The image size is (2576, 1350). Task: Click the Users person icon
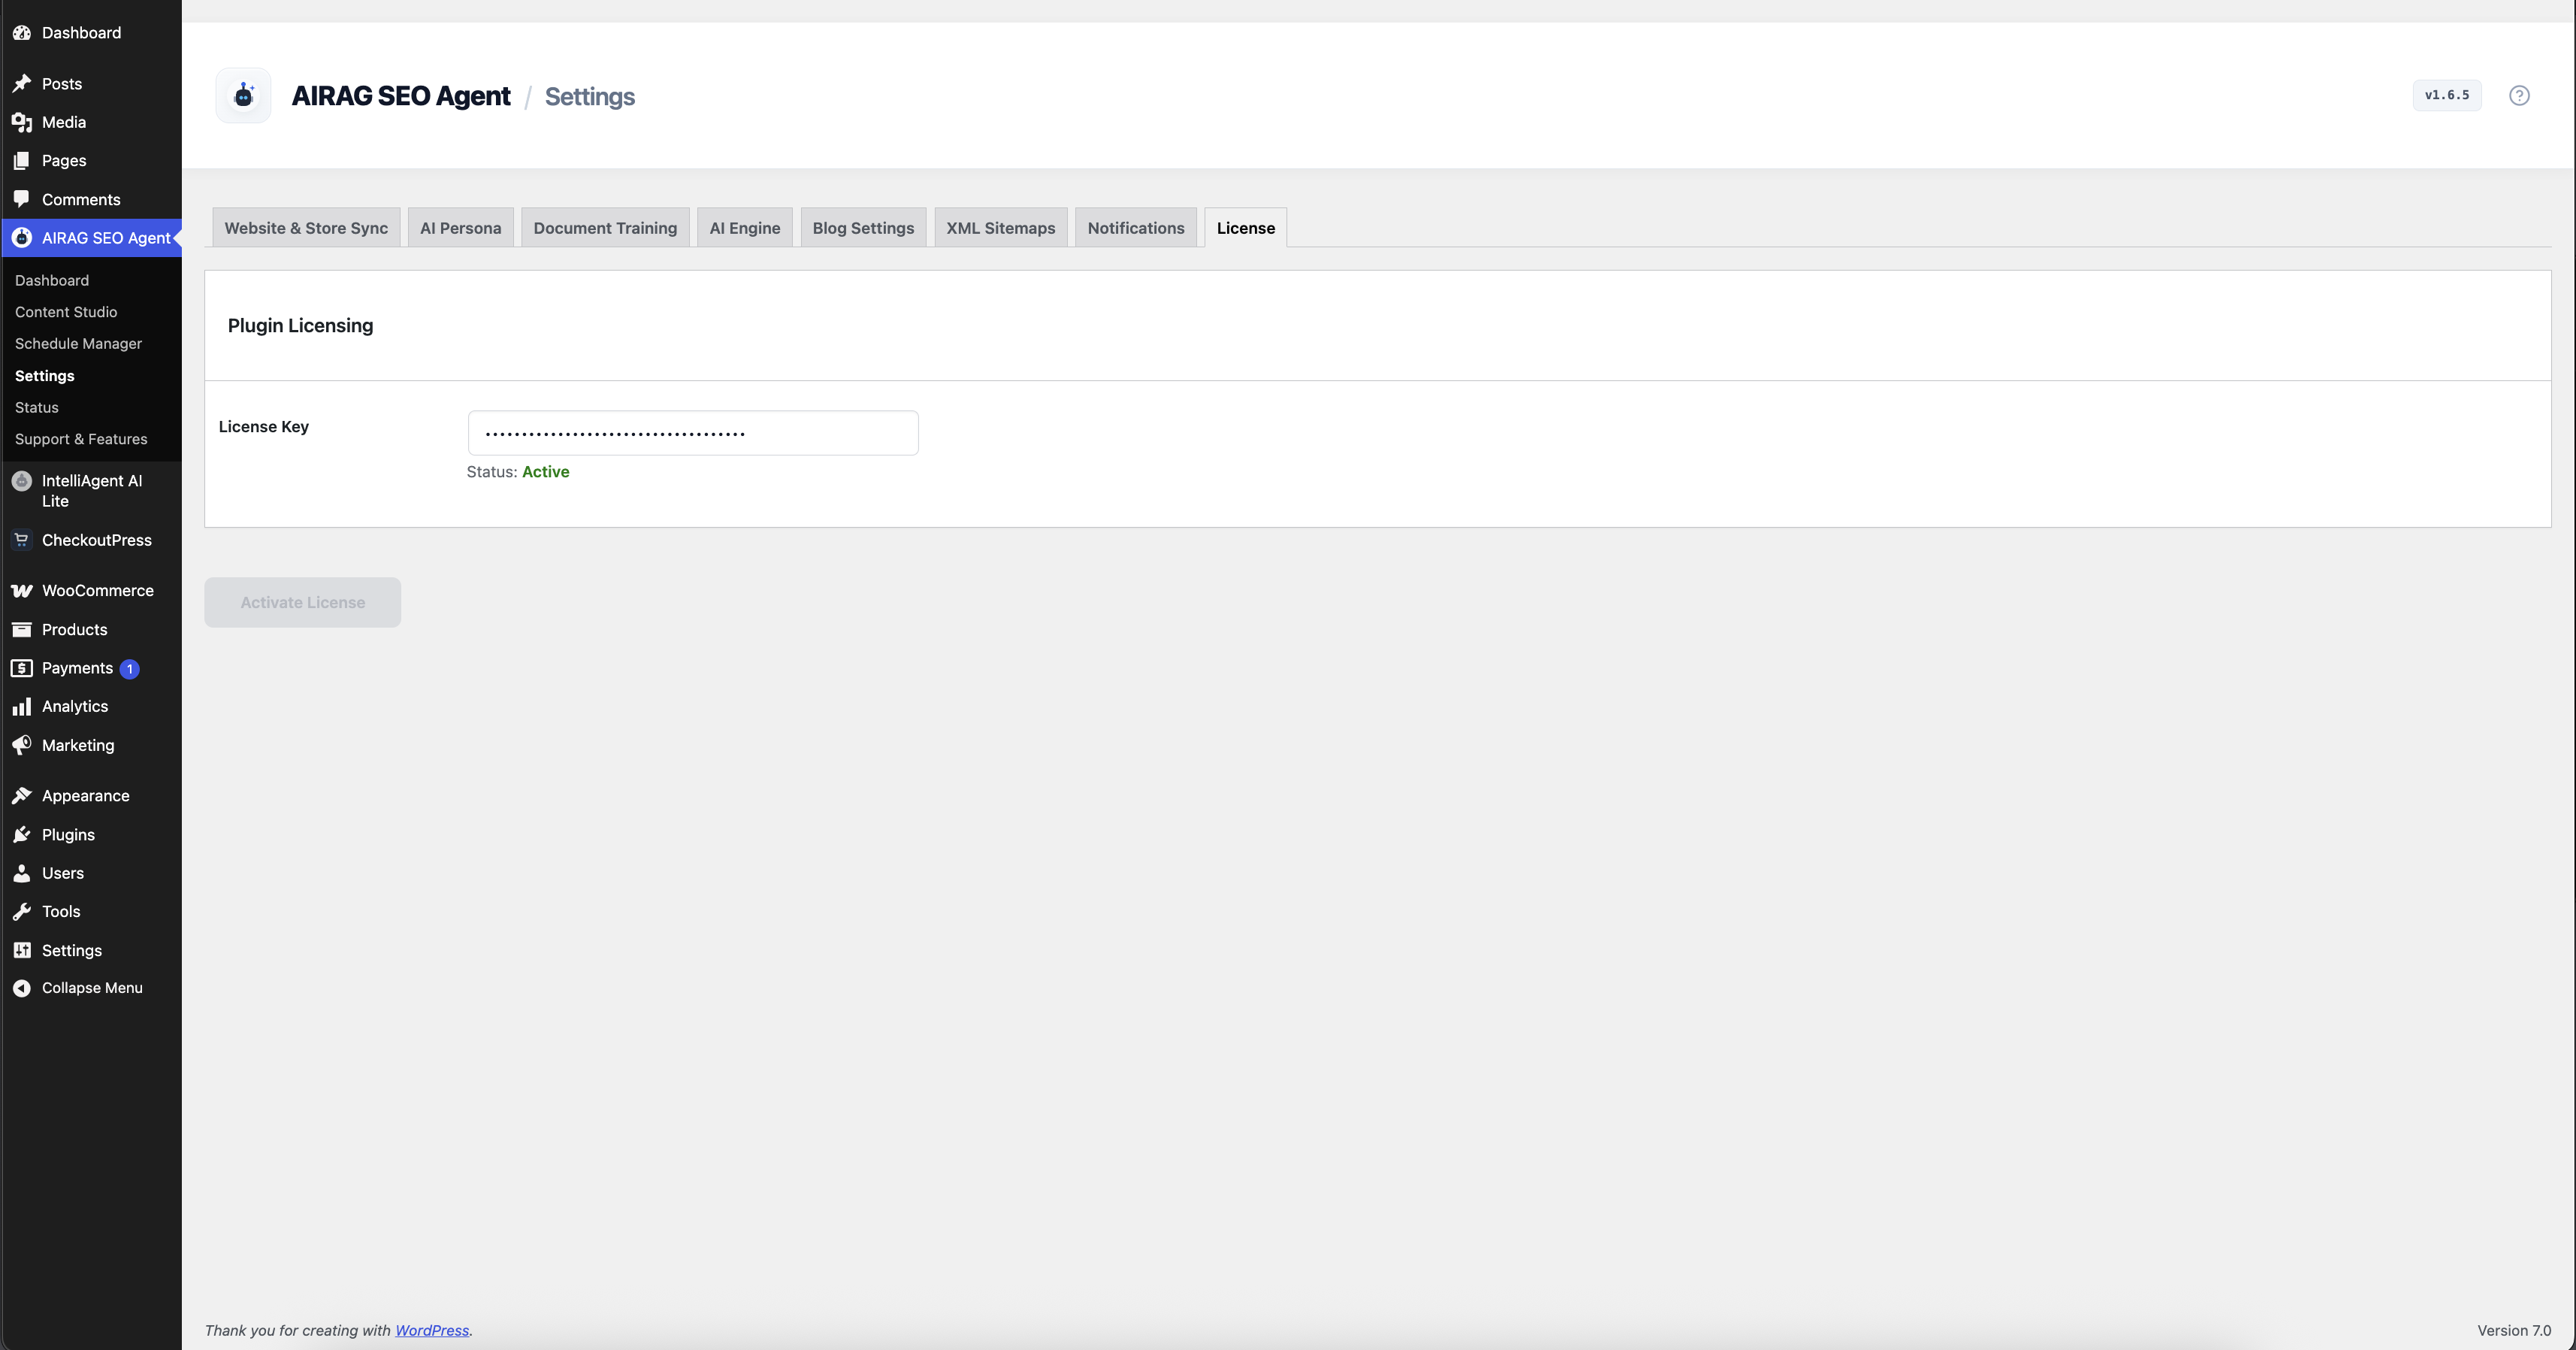click(x=22, y=873)
